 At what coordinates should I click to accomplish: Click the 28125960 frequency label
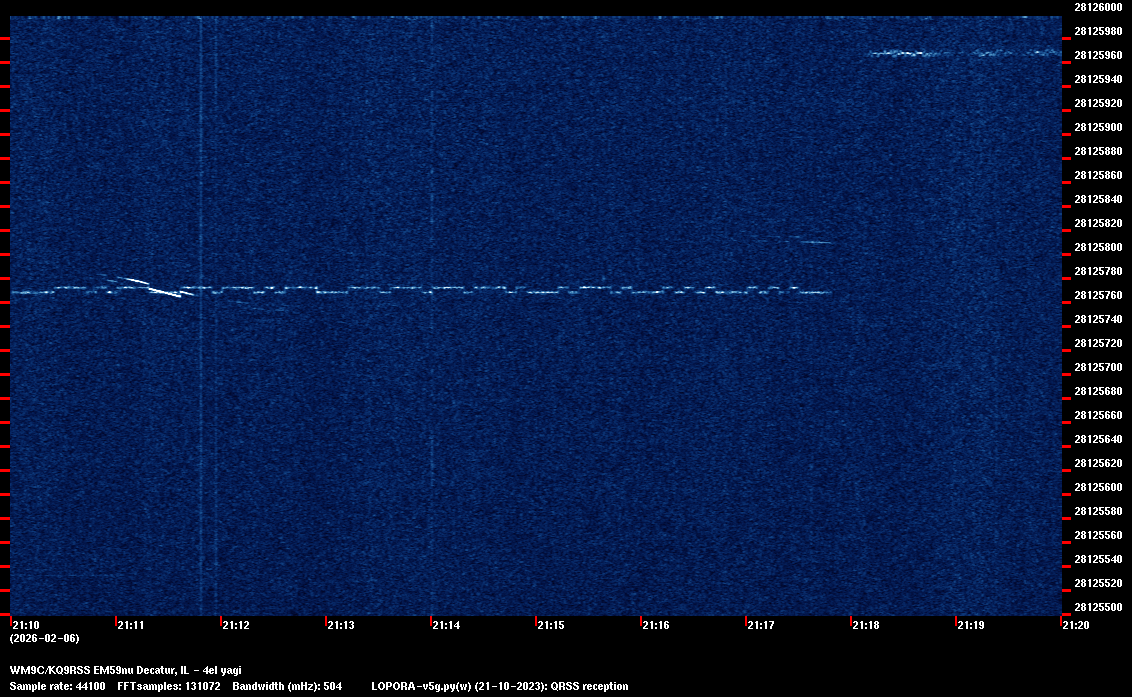(x=1098, y=55)
